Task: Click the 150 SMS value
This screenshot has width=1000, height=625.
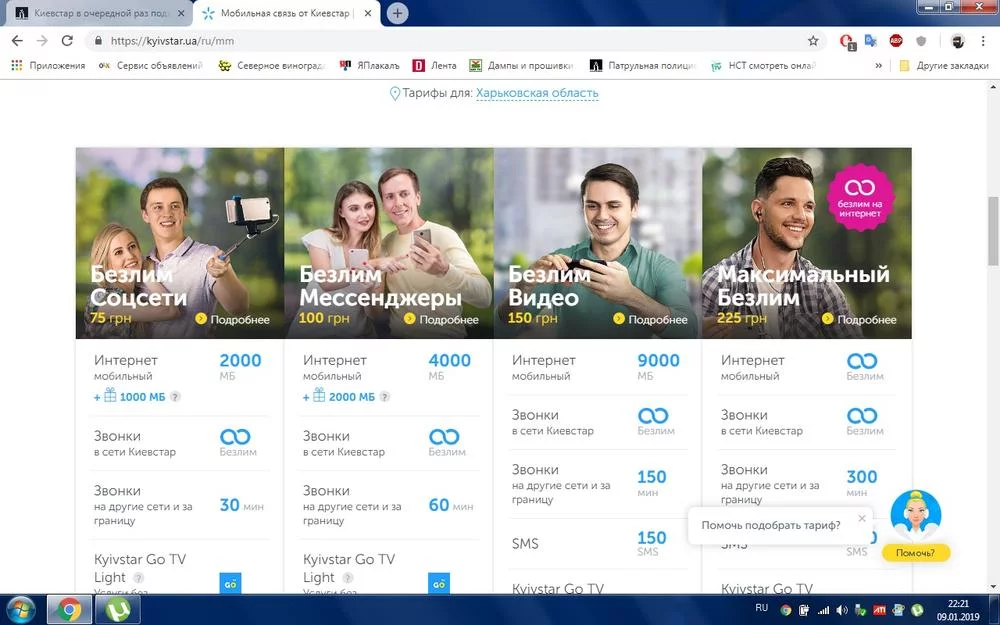Action: (651, 543)
